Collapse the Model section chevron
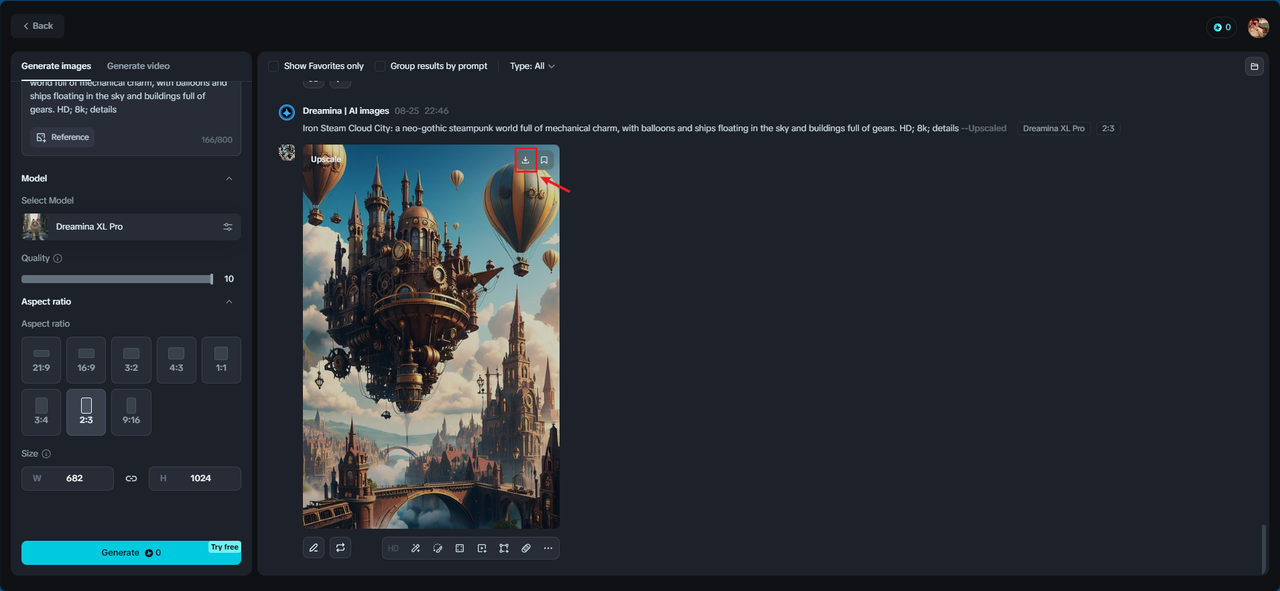The image size is (1280, 591). tap(229, 179)
